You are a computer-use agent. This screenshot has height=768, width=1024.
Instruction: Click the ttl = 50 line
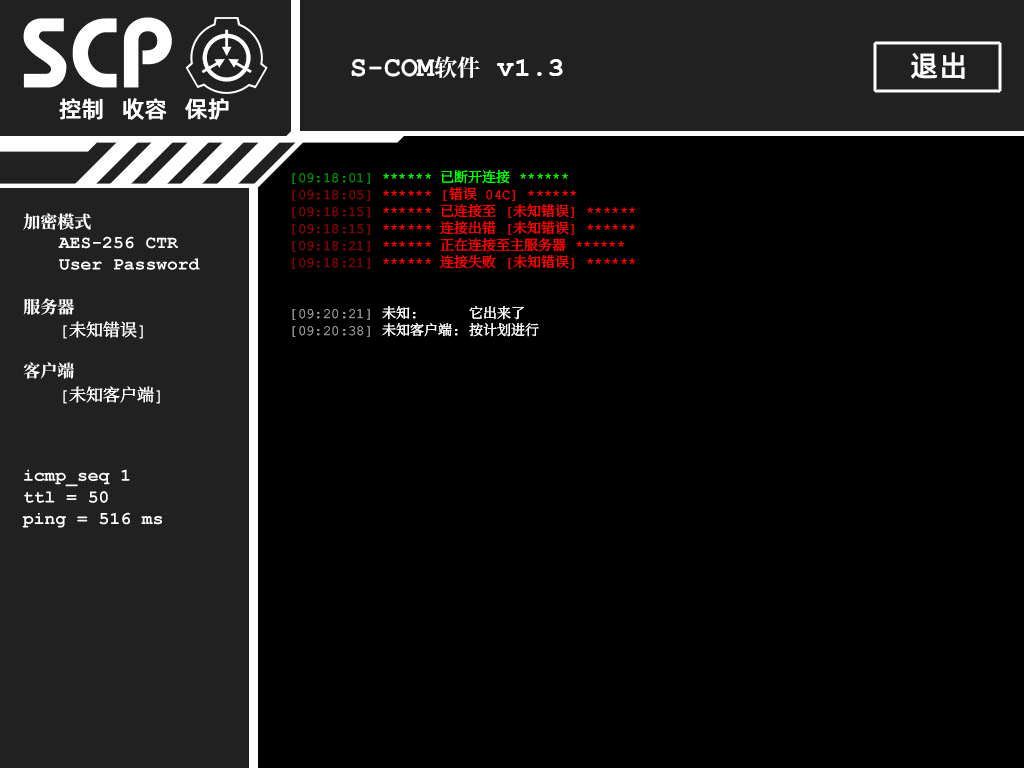pyautogui.click(x=66, y=498)
